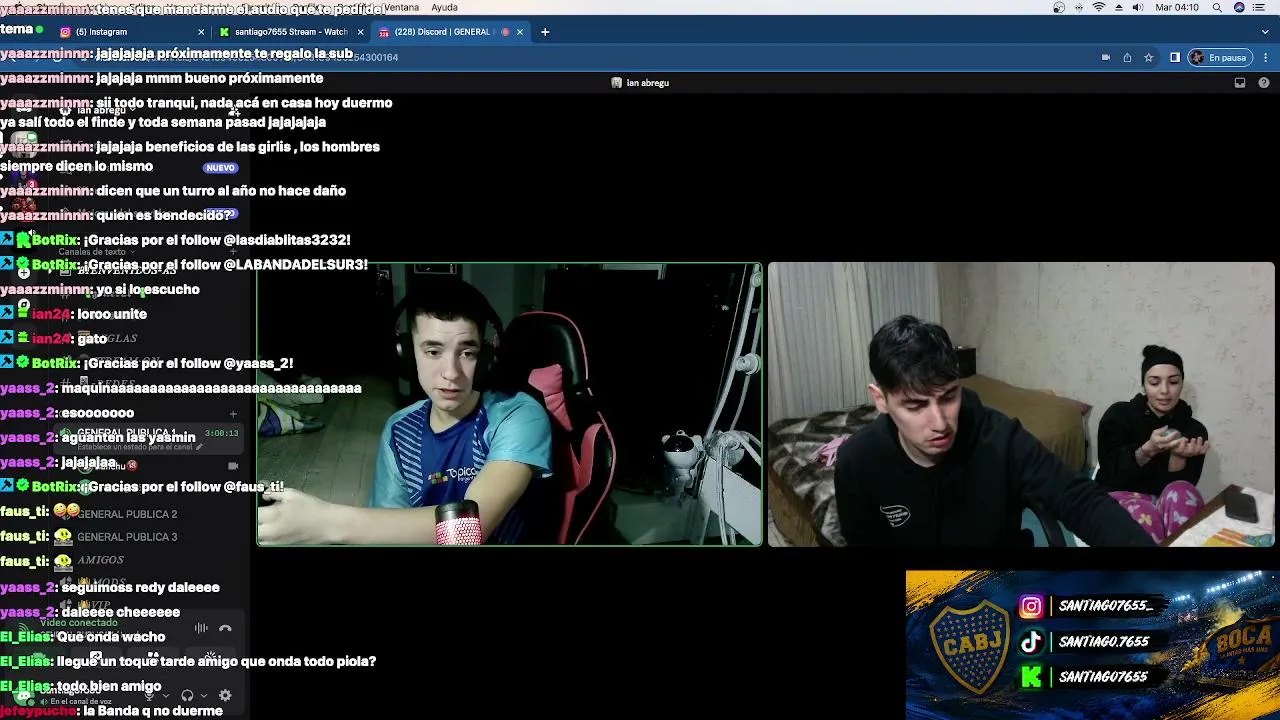This screenshot has width=1280, height=720.
Task: Open the Ayuda menu in the menu bar
Action: [444, 7]
